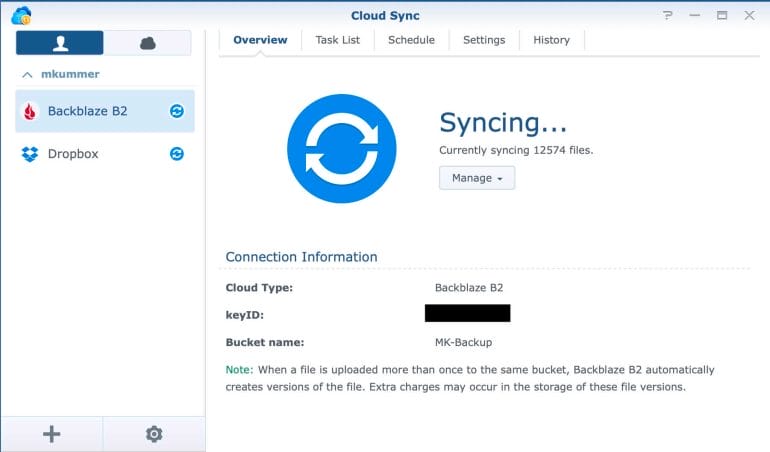Minimize the Cloud Sync window
770x452 pixels.
pyautogui.click(x=694, y=15)
